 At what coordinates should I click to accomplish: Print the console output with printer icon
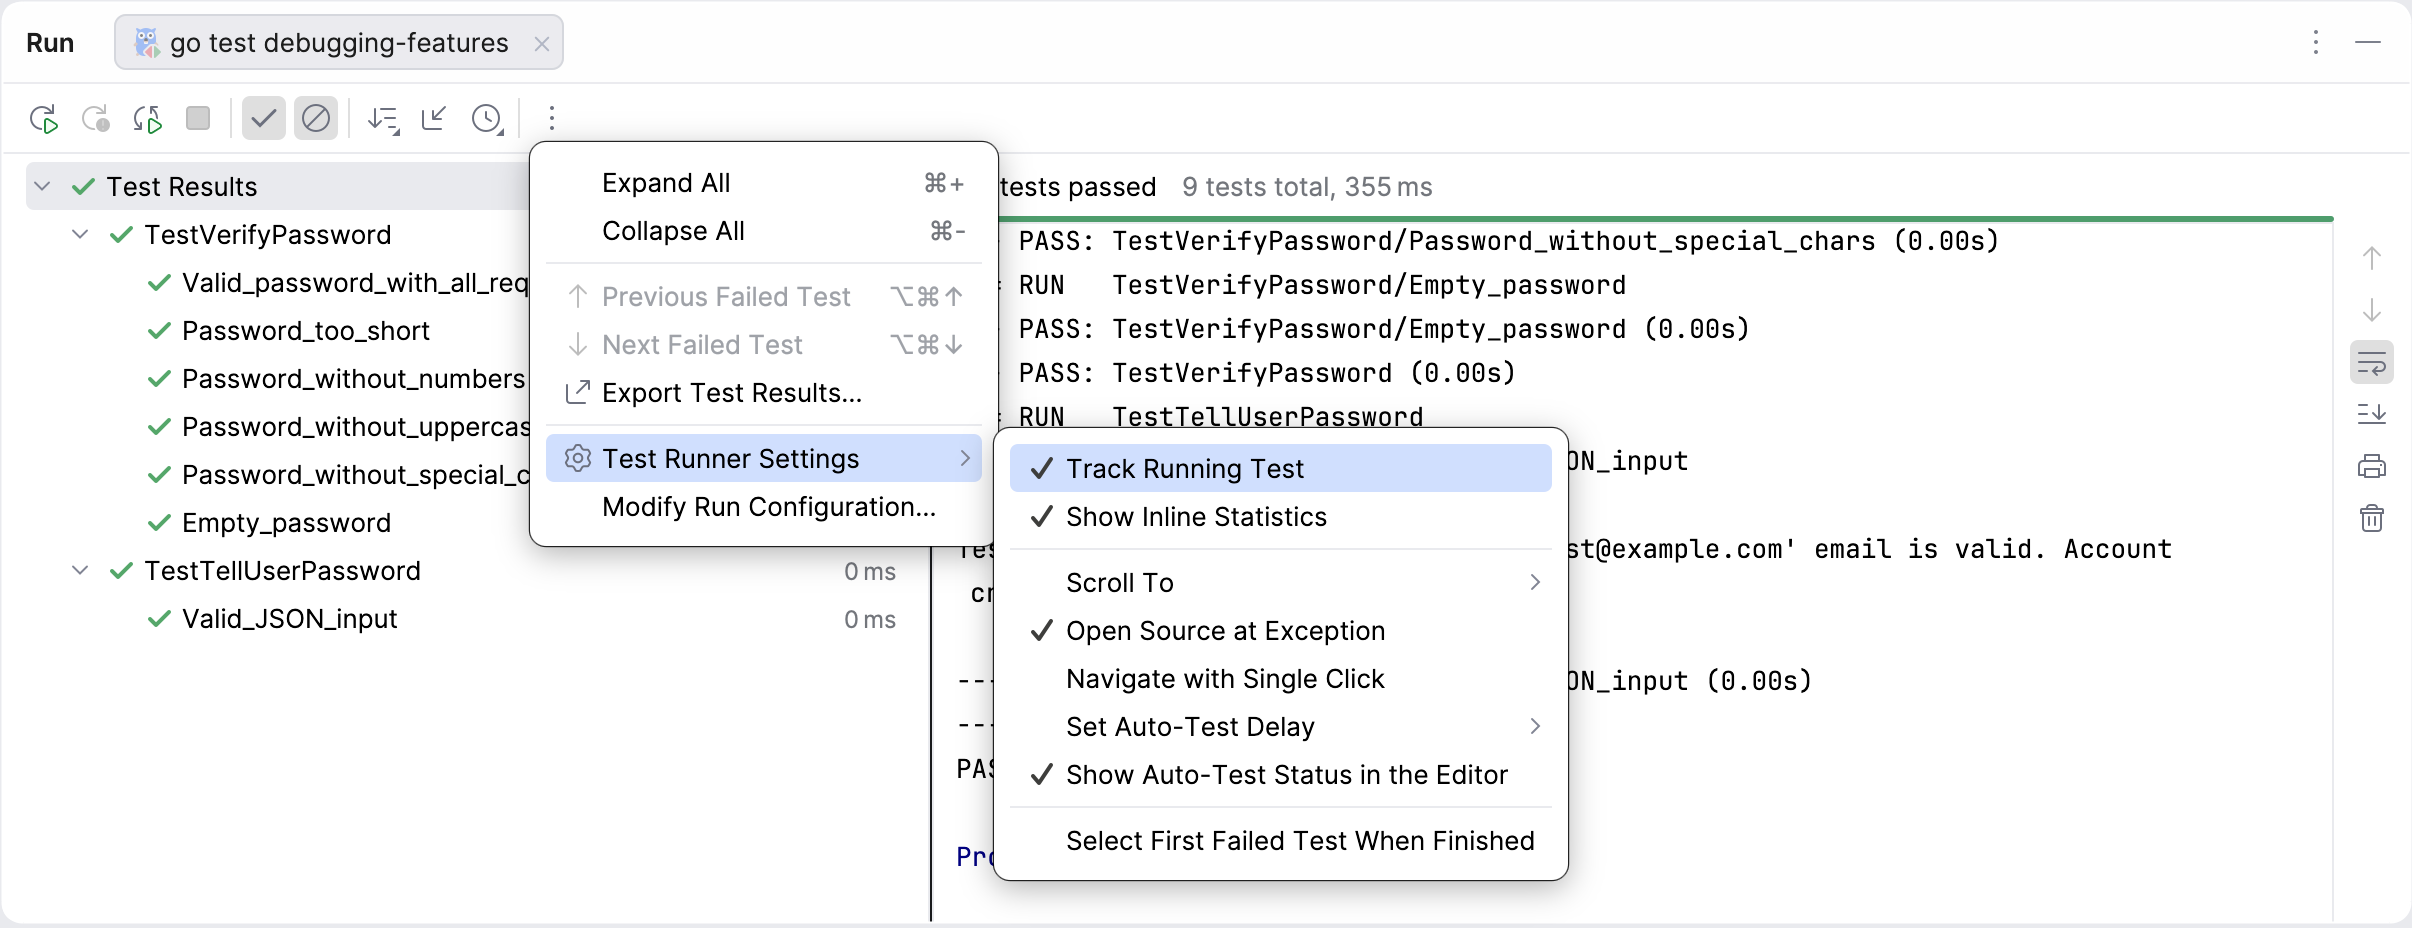coord(2372,467)
